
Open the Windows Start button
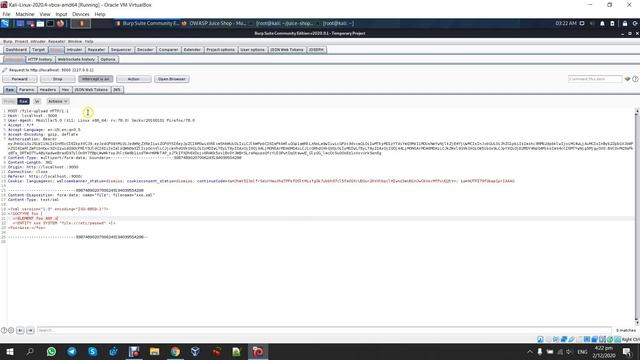(x=10, y=351)
